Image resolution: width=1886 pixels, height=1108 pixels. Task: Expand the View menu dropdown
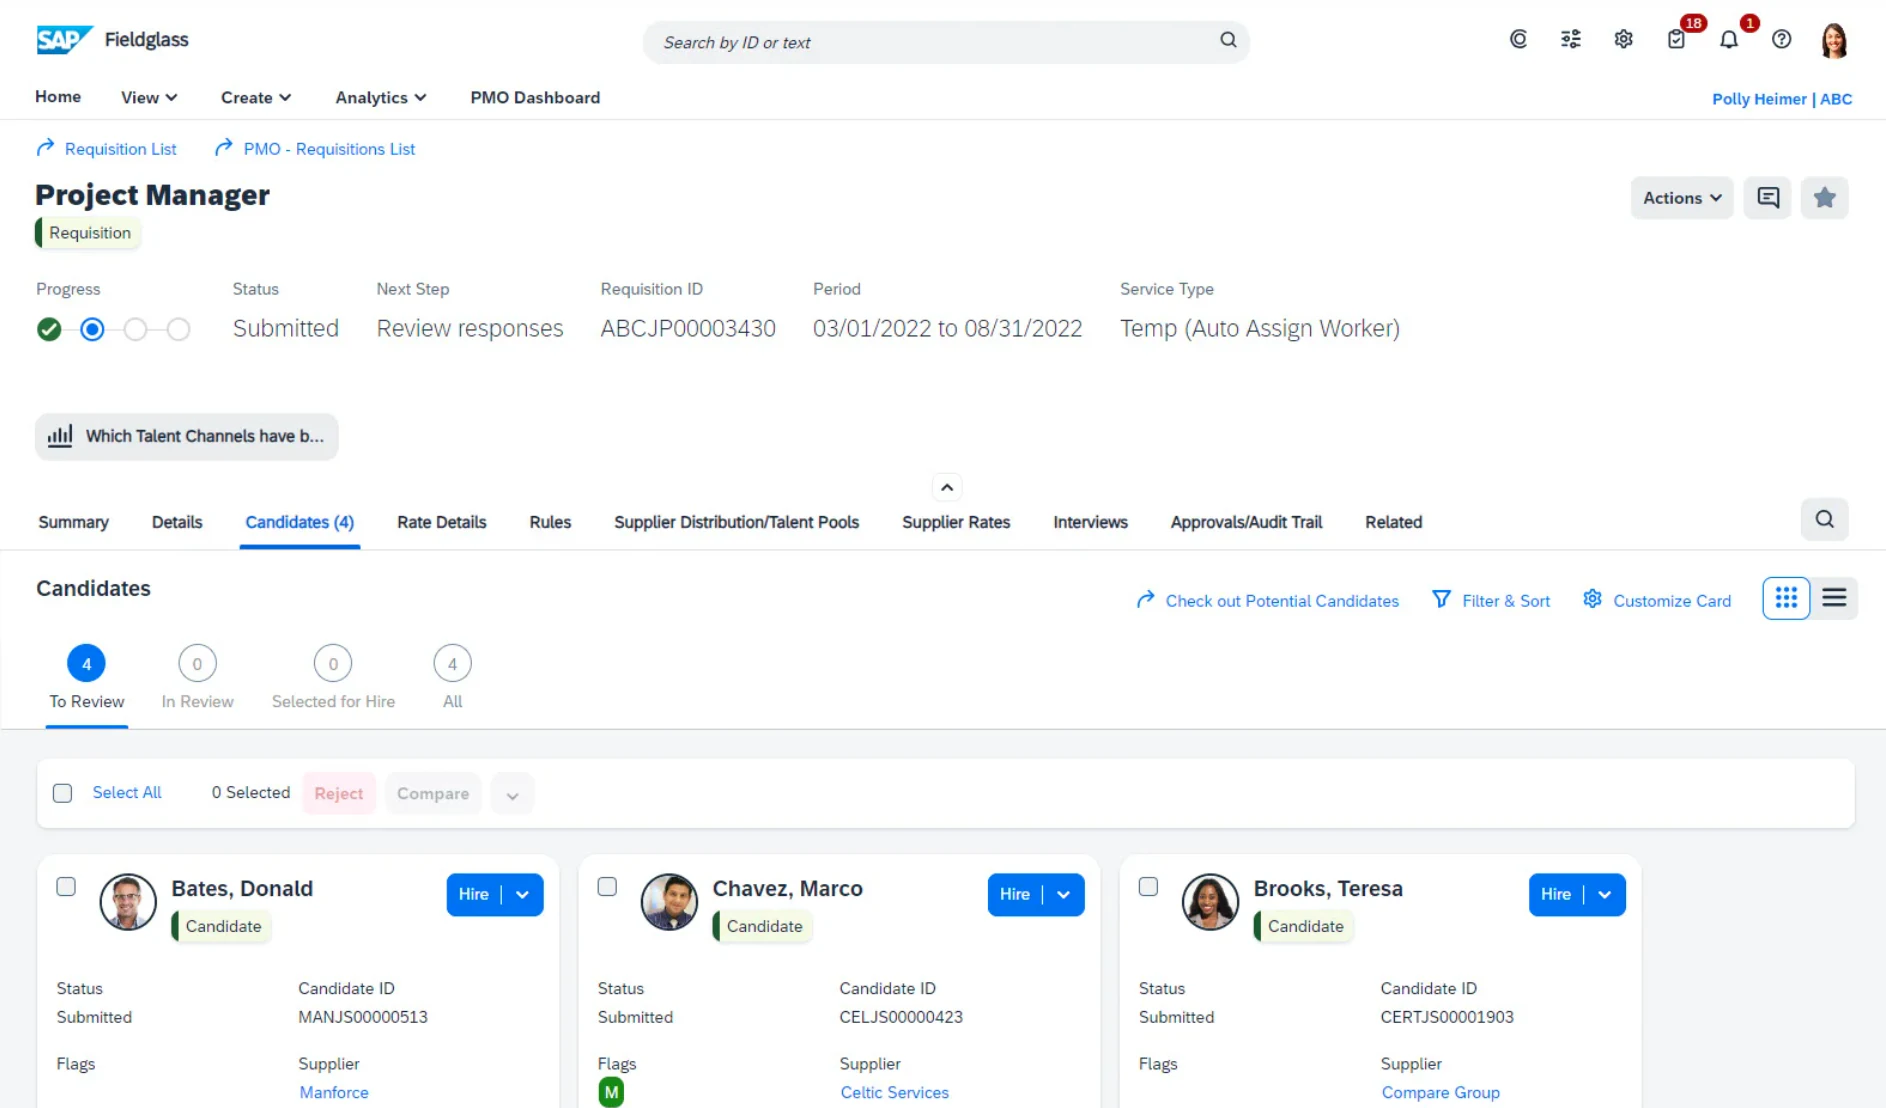[x=149, y=97]
